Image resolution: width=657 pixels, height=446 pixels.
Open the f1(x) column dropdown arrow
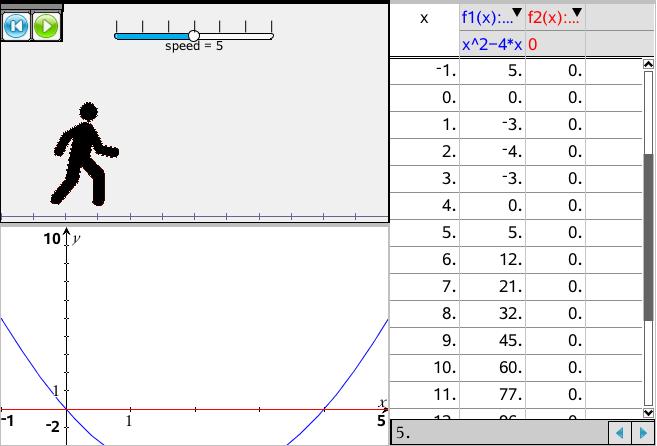(516, 14)
